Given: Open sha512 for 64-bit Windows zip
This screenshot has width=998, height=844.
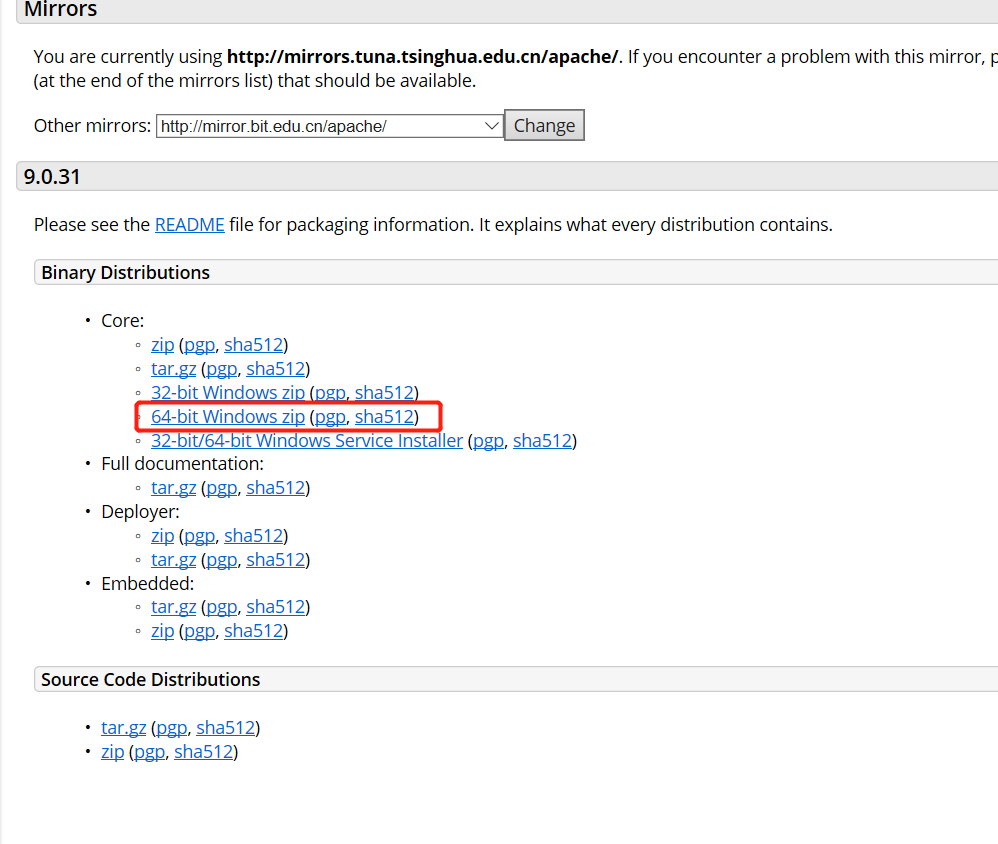Looking at the screenshot, I should [384, 417].
